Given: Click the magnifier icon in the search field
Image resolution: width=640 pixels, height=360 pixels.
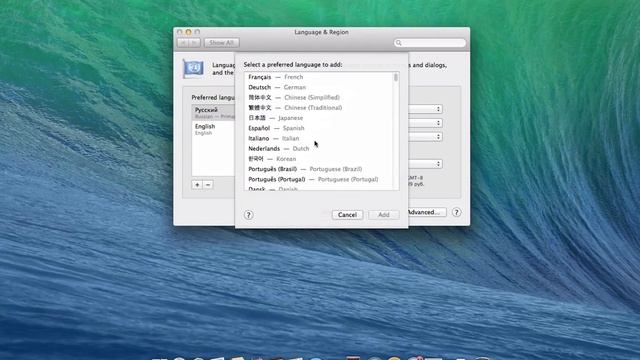Looking at the screenshot, I should [x=399, y=43].
